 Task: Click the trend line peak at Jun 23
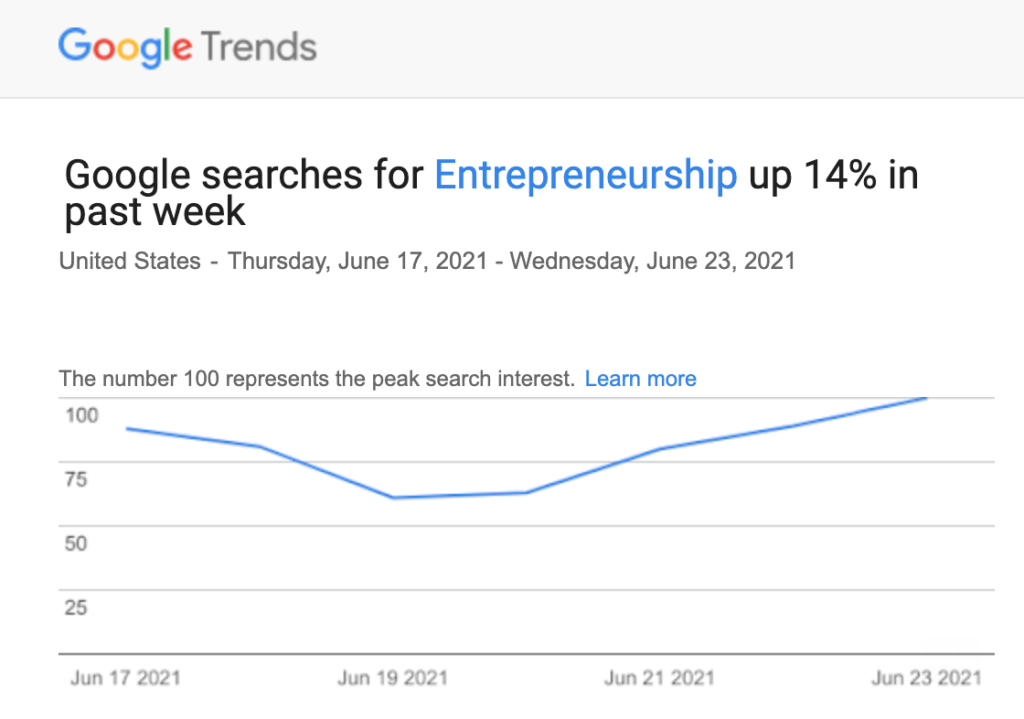[926, 398]
